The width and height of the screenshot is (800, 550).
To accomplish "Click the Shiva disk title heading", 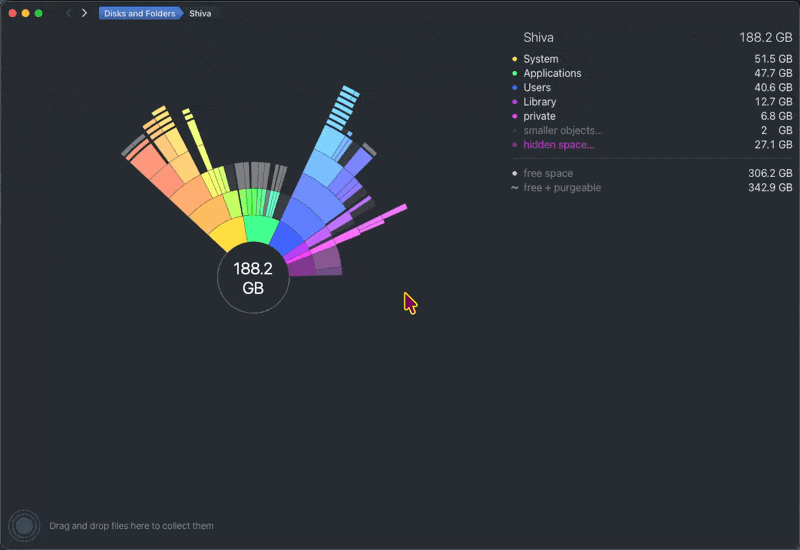I will pos(538,37).
